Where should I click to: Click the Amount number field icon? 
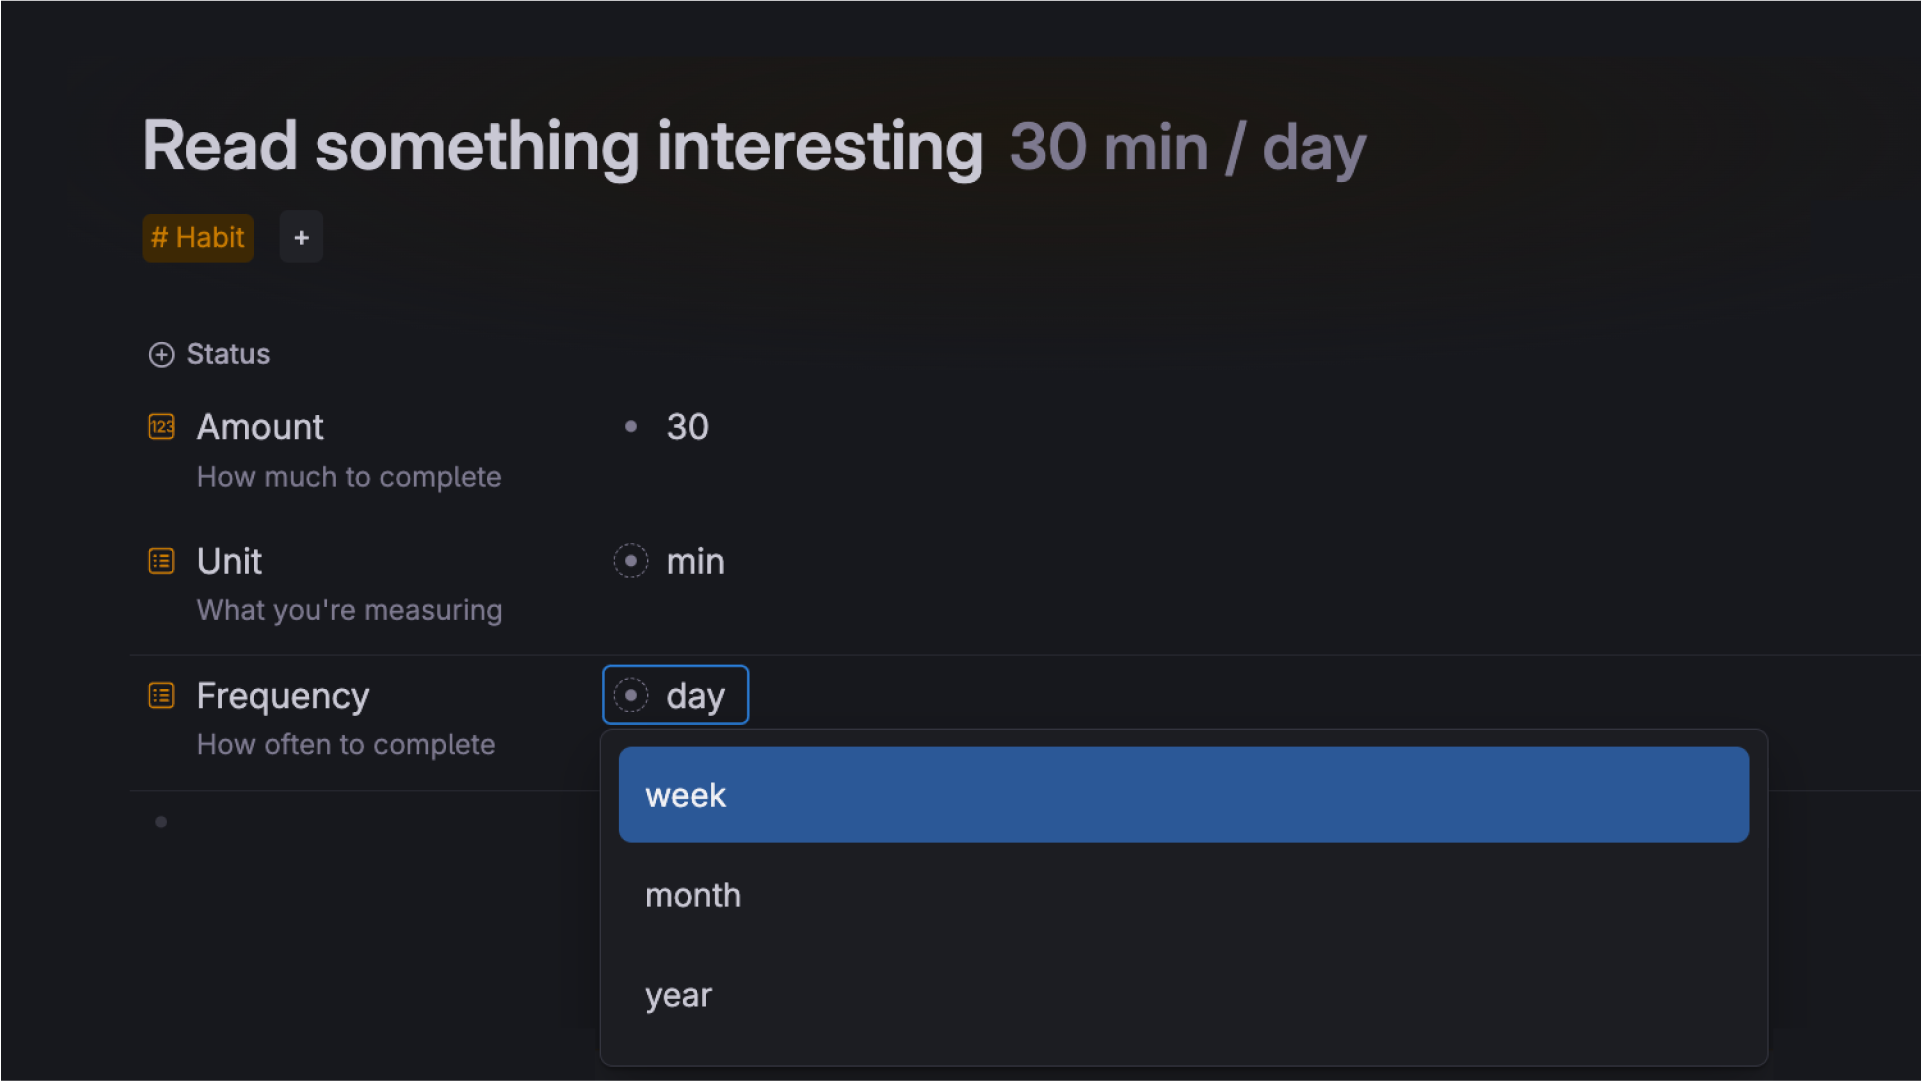coord(161,427)
